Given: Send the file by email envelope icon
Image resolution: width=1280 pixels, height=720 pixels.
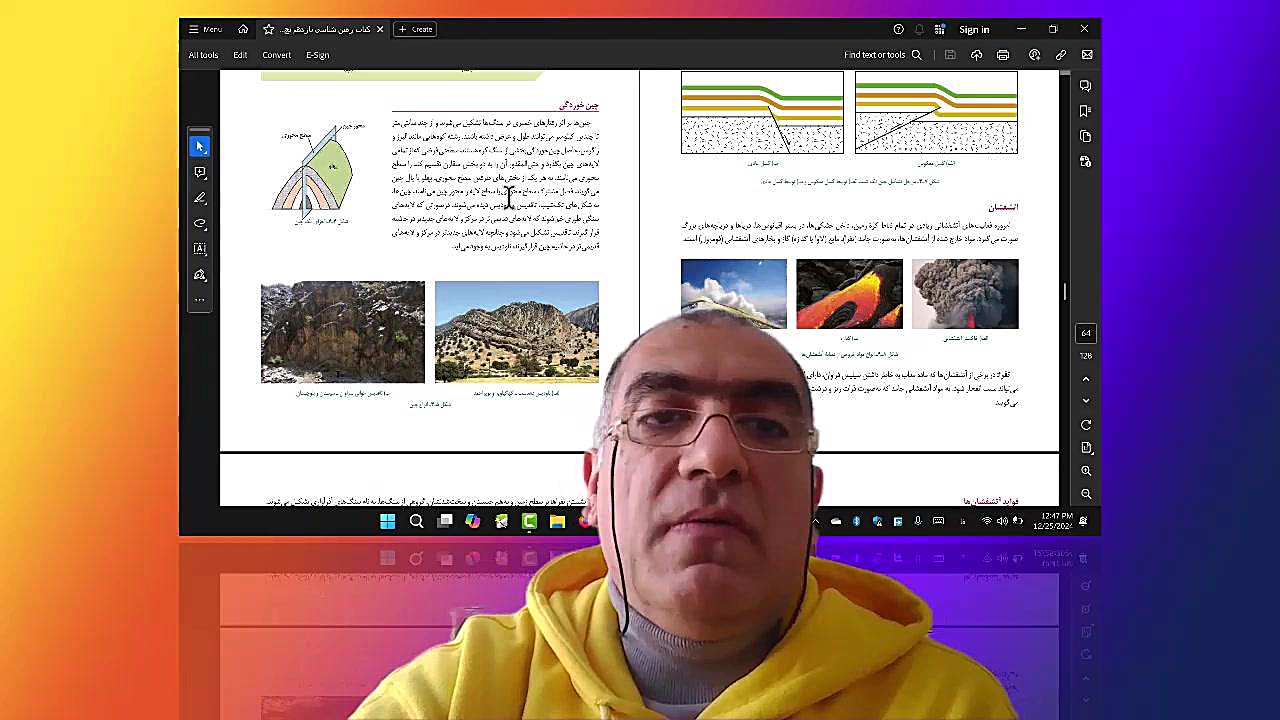Looking at the screenshot, I should click(1087, 55).
